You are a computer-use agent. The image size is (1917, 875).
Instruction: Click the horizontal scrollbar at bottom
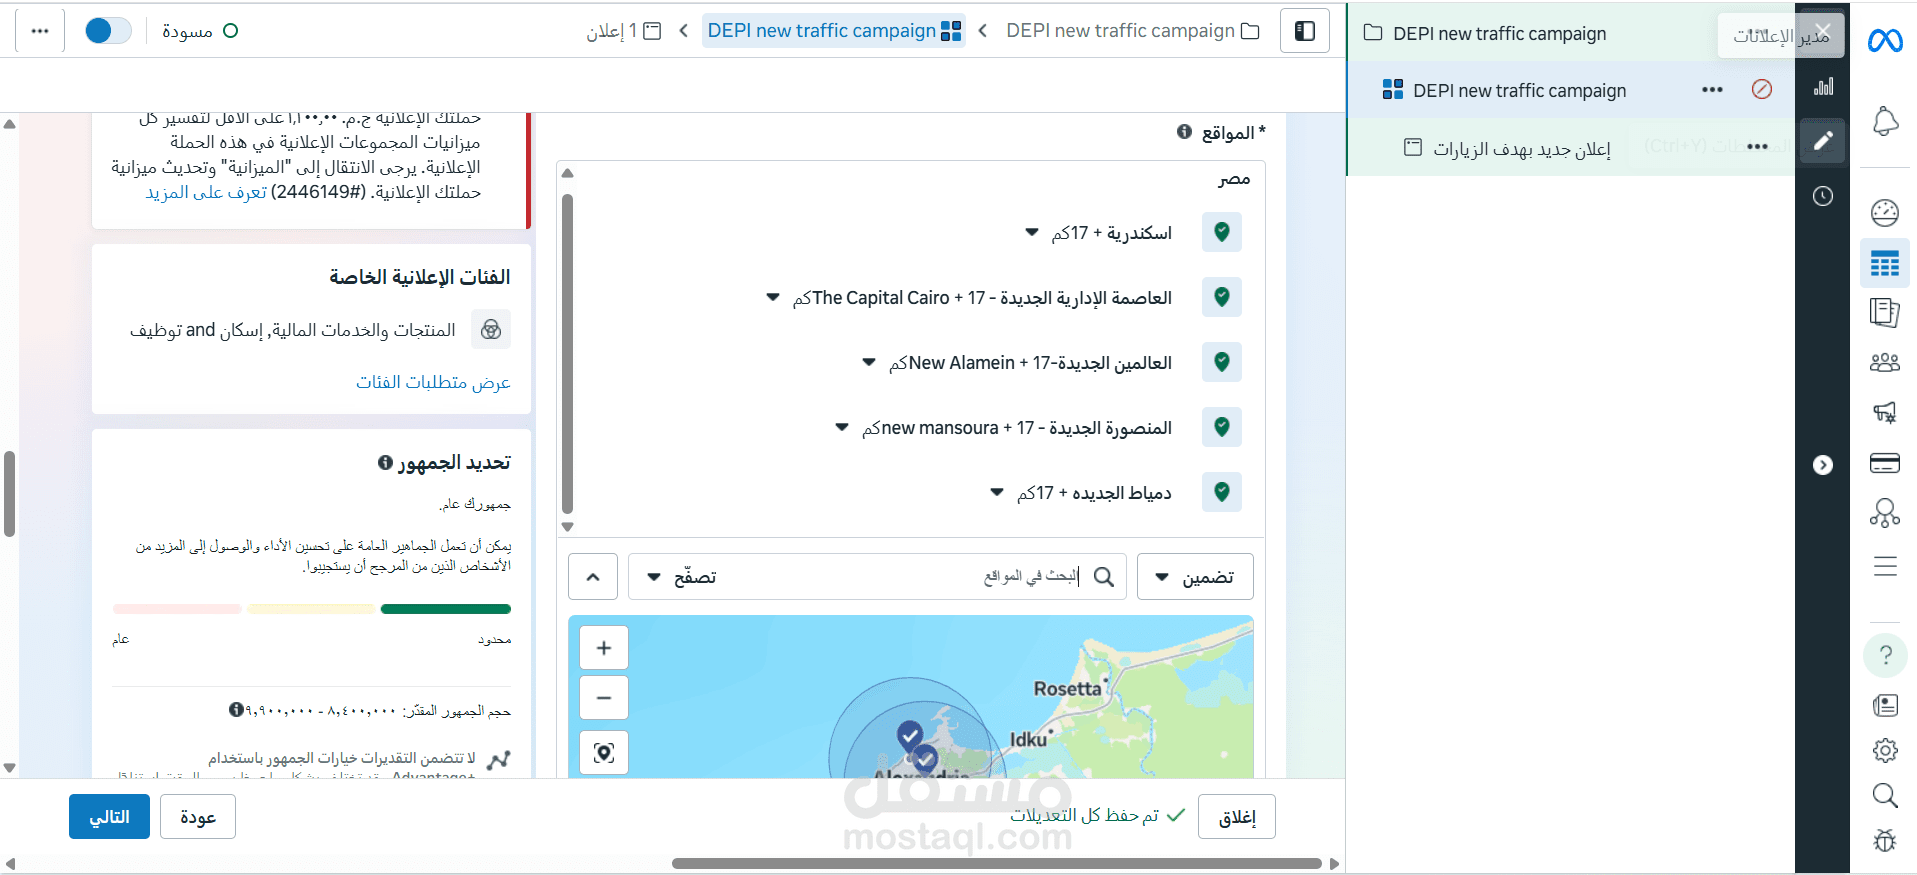tap(997, 863)
